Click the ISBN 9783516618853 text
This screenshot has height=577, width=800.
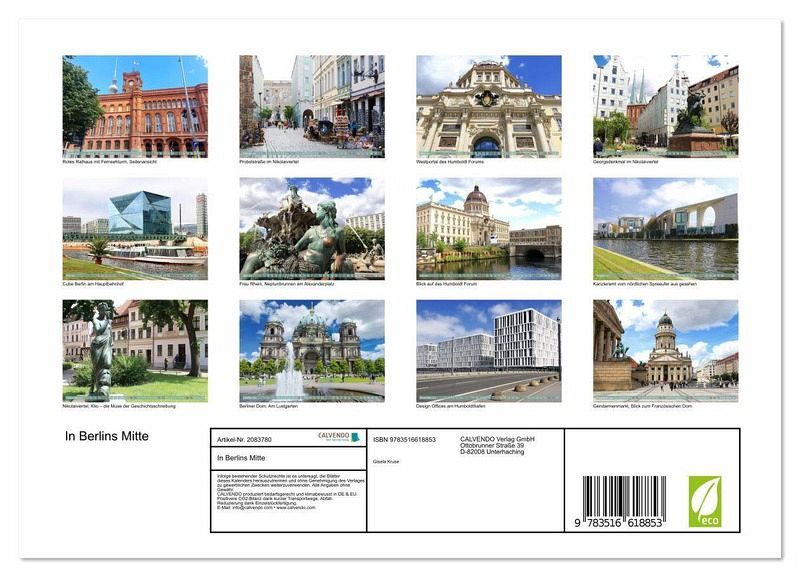[x=404, y=439]
